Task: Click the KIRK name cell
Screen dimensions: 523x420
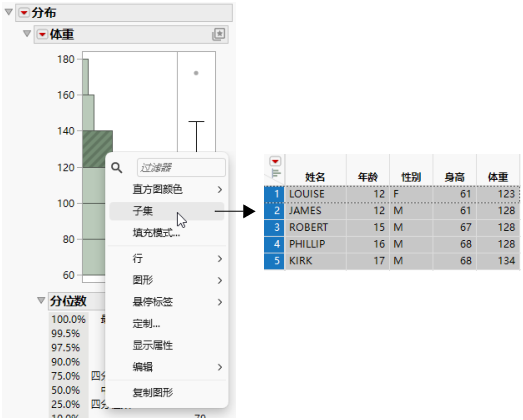Action: pos(316,261)
